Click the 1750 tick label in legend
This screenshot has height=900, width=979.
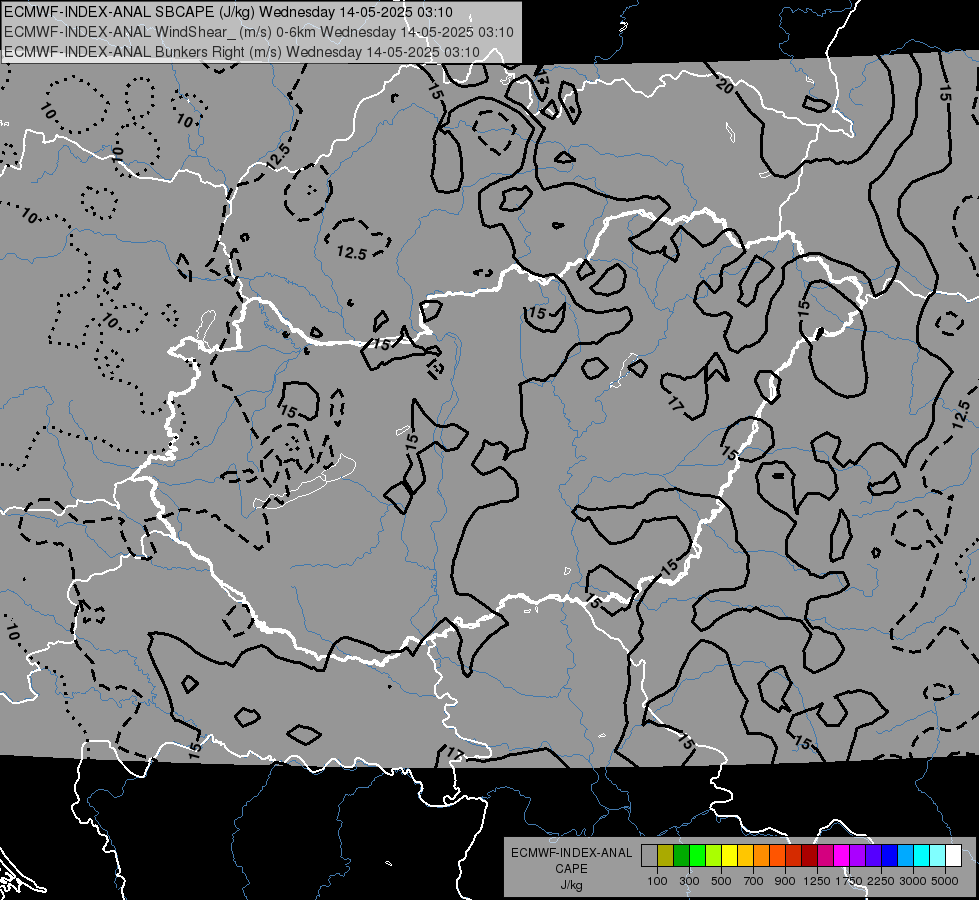tap(849, 881)
